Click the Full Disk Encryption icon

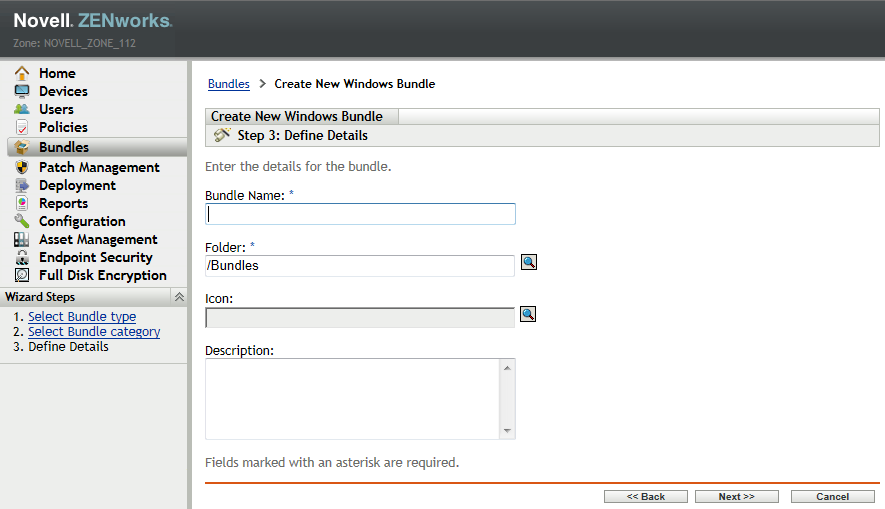tap(21, 275)
